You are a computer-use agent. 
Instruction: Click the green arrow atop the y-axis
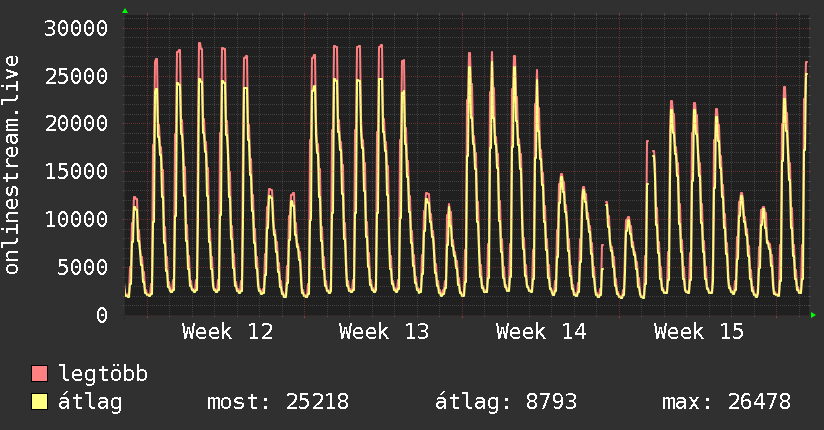point(125,11)
